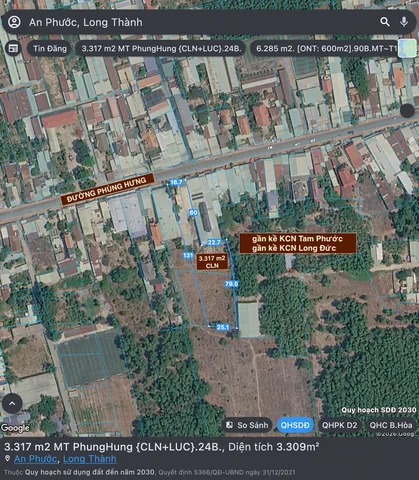Click the So Sánh compare button
419x480 pixels.
[x=247, y=425]
